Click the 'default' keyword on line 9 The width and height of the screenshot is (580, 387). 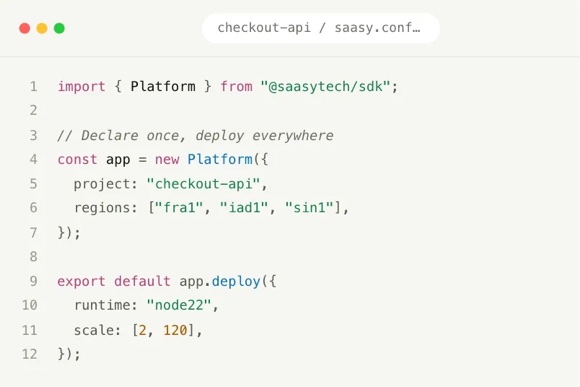[142, 281]
